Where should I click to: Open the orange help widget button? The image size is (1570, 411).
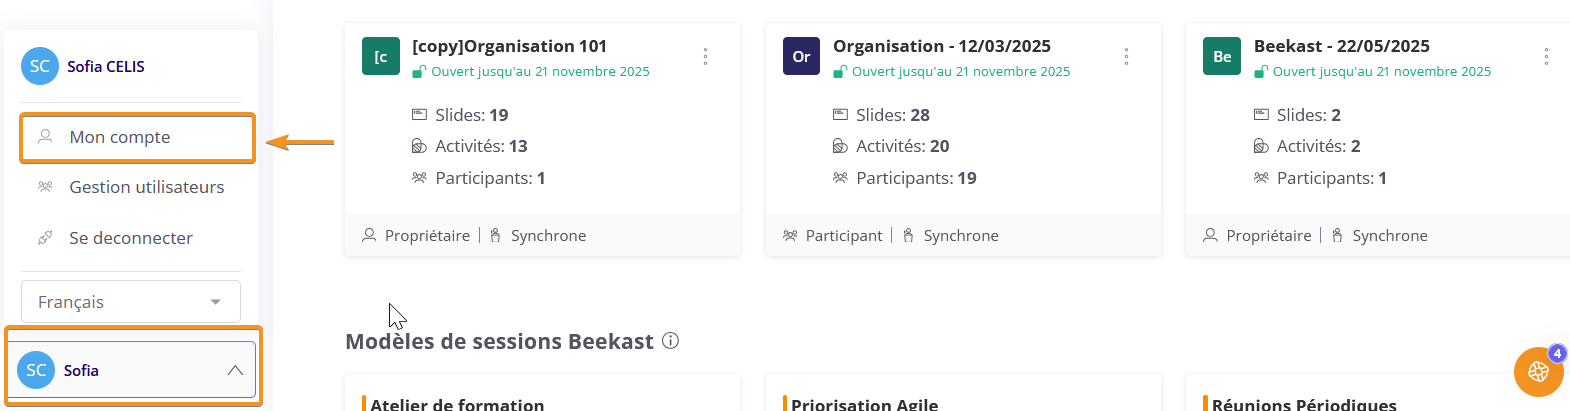point(1538,372)
